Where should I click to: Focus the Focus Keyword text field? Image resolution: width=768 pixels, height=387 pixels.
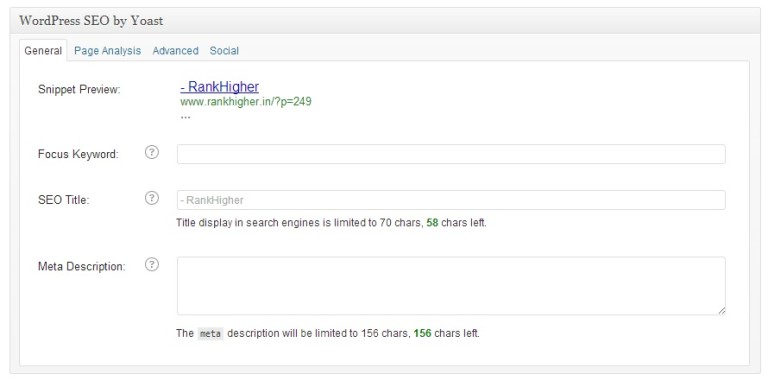(x=451, y=154)
